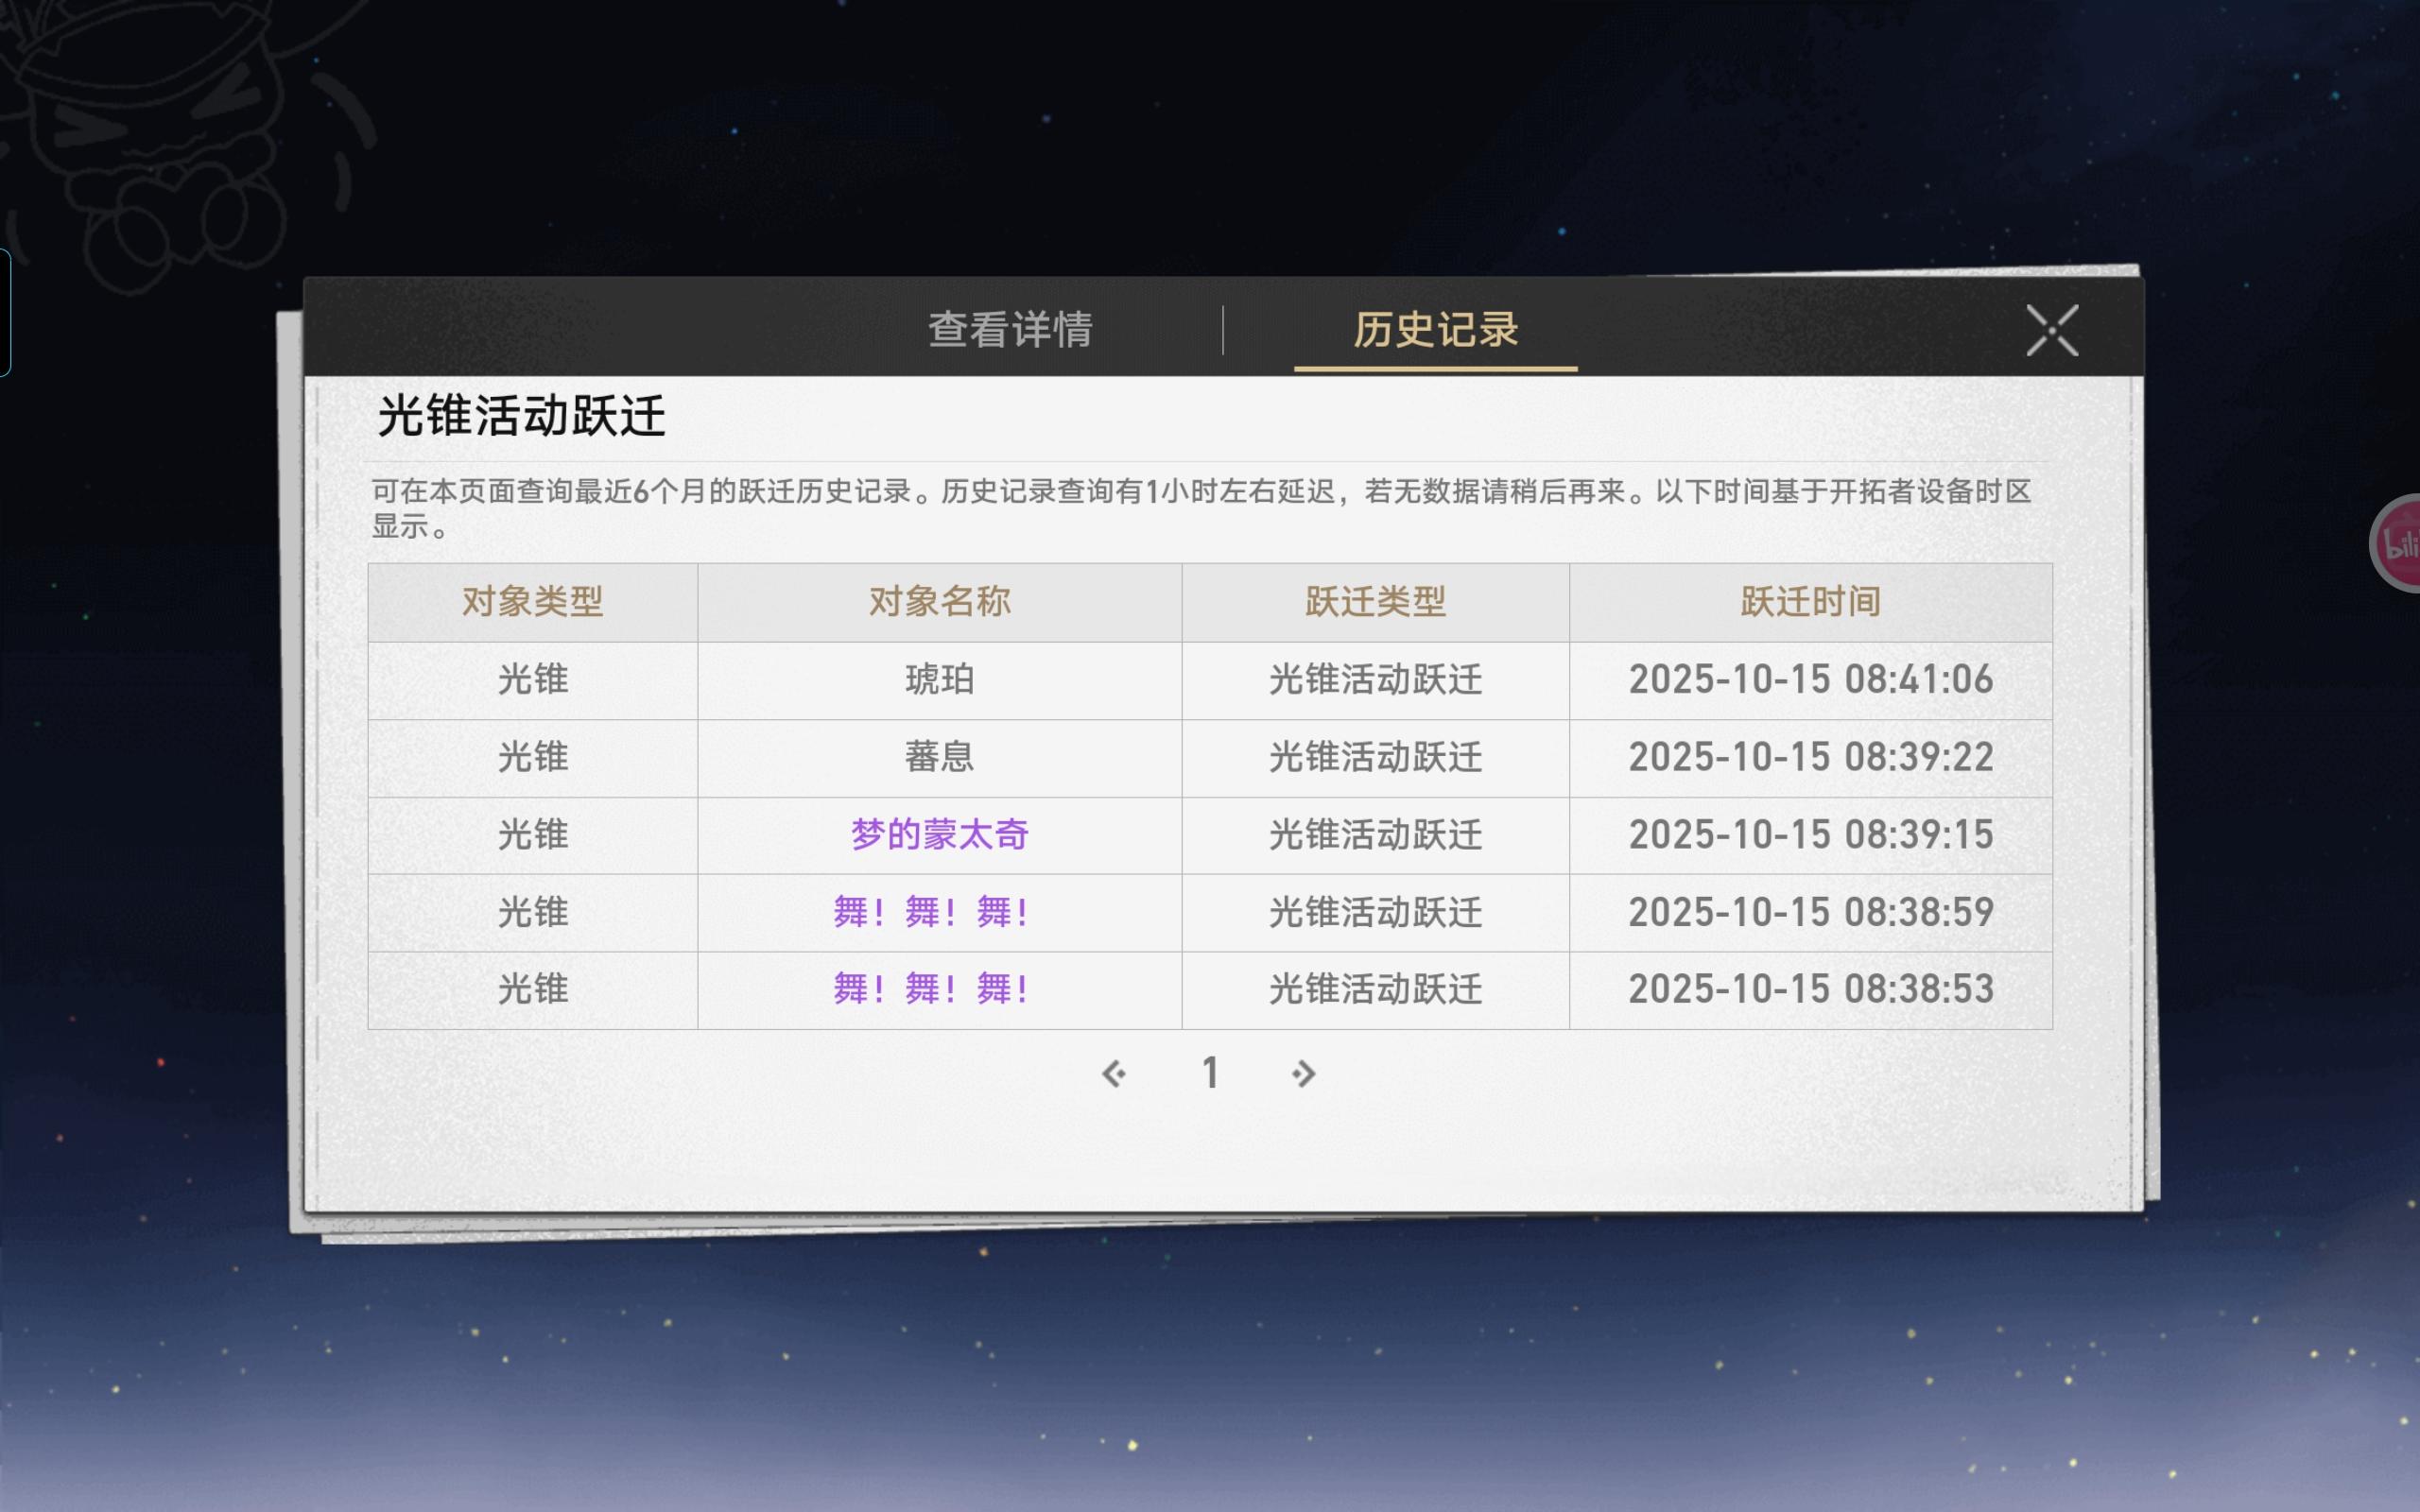Click the 对象类型 column header
The image size is (2420, 1512).
pos(532,601)
